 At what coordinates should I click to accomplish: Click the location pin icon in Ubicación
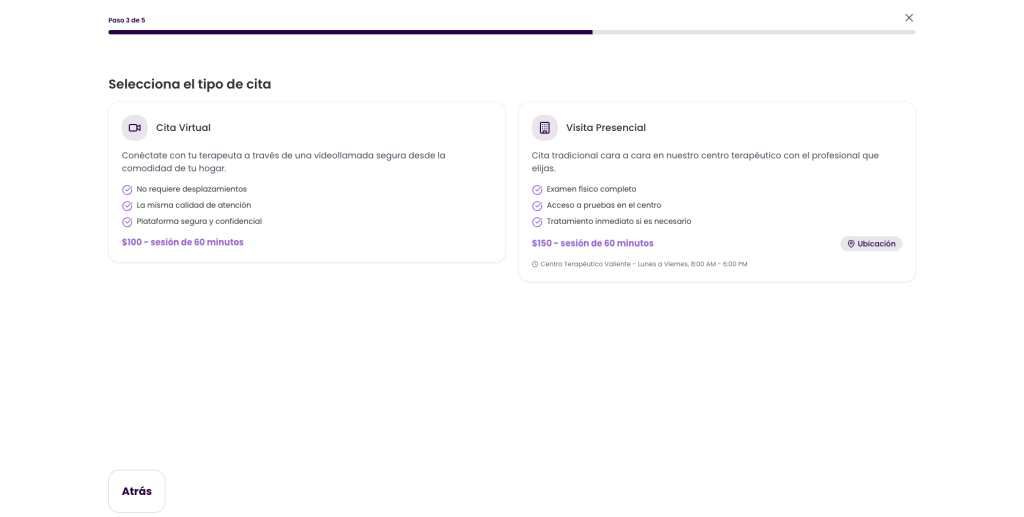point(851,244)
